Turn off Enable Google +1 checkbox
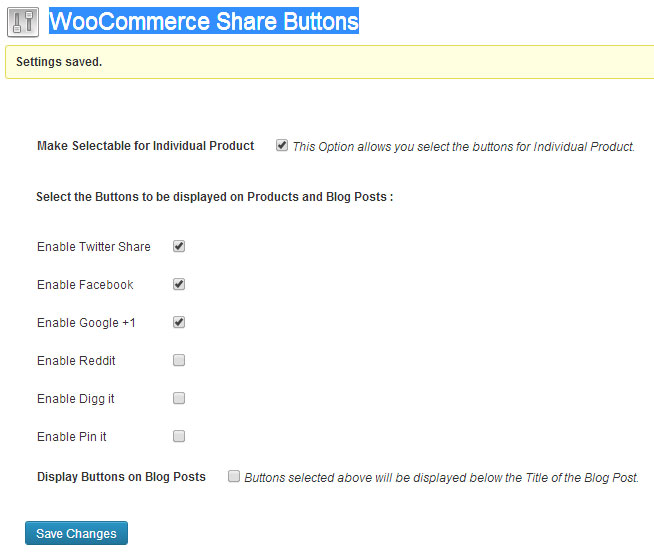 (179, 322)
